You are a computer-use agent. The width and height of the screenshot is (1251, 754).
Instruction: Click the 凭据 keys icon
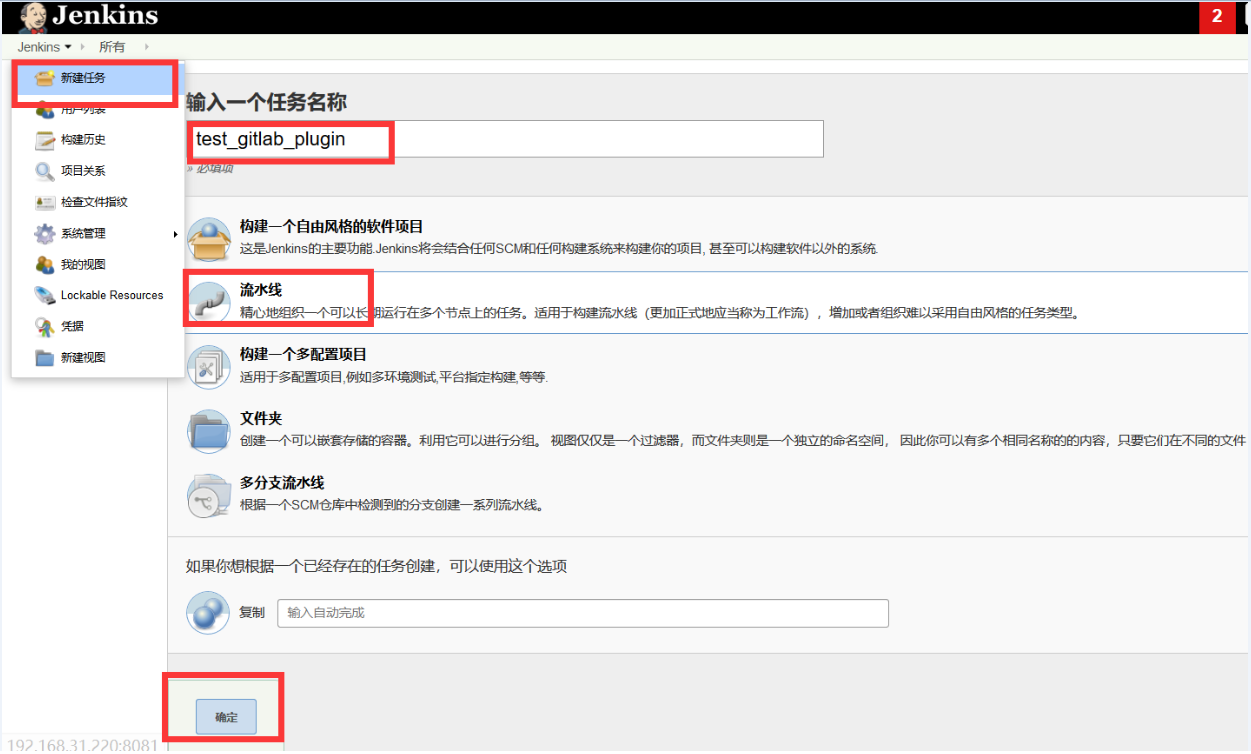(x=44, y=326)
